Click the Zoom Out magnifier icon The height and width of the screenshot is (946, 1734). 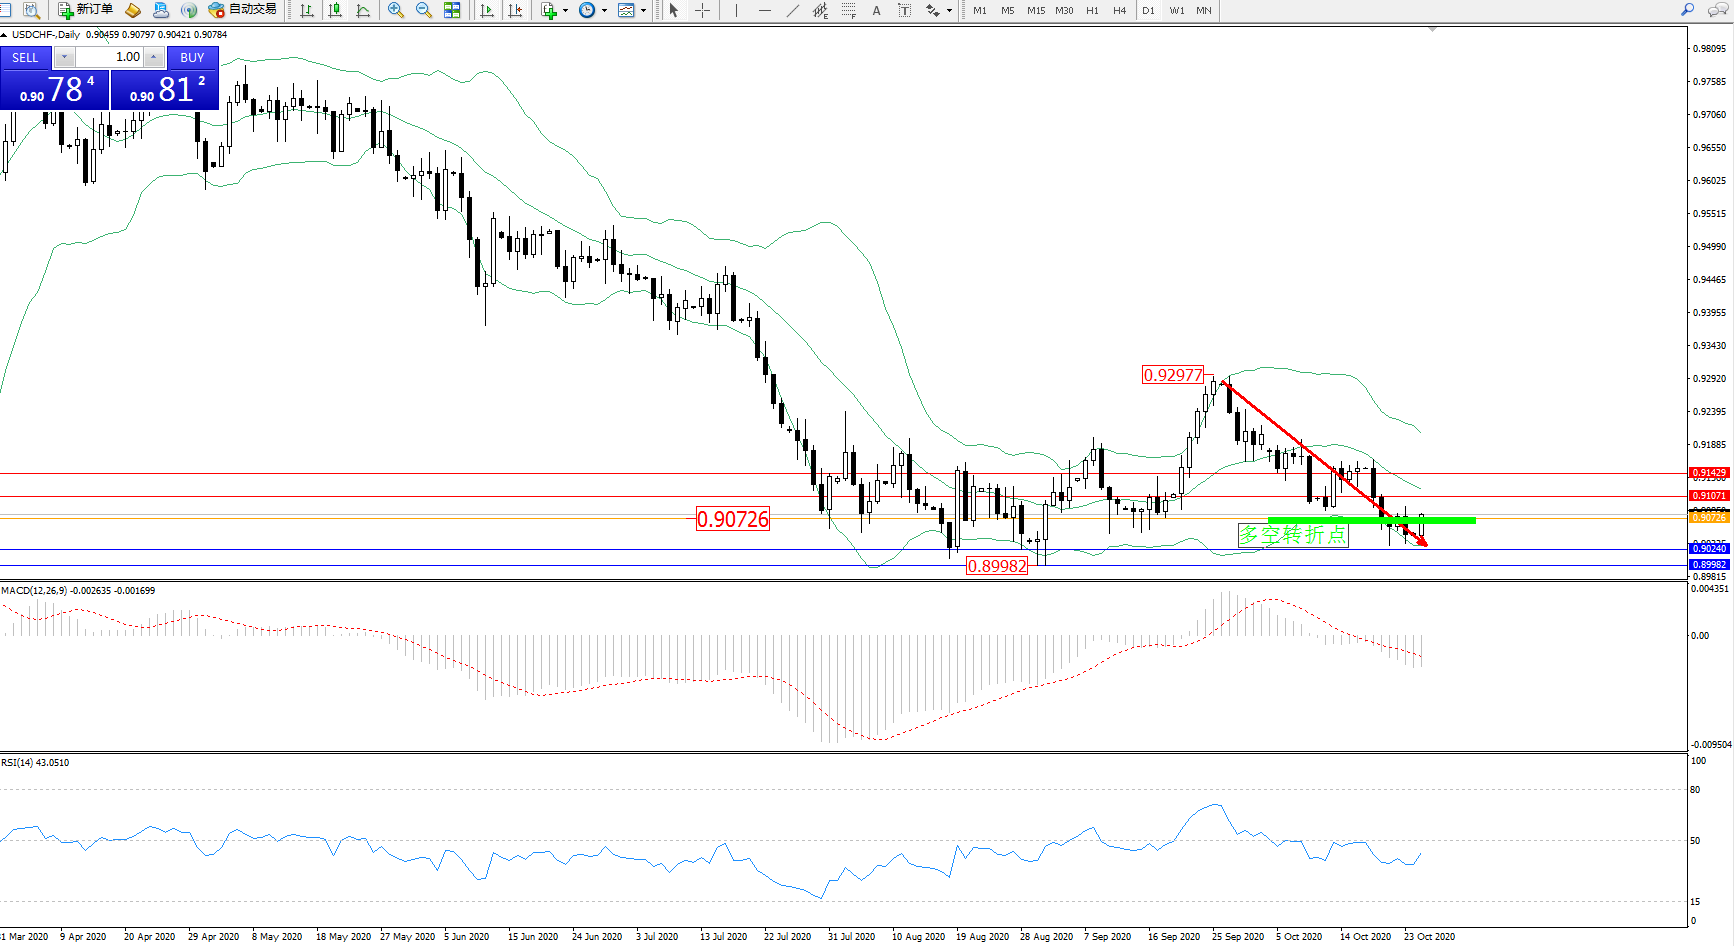click(x=423, y=10)
